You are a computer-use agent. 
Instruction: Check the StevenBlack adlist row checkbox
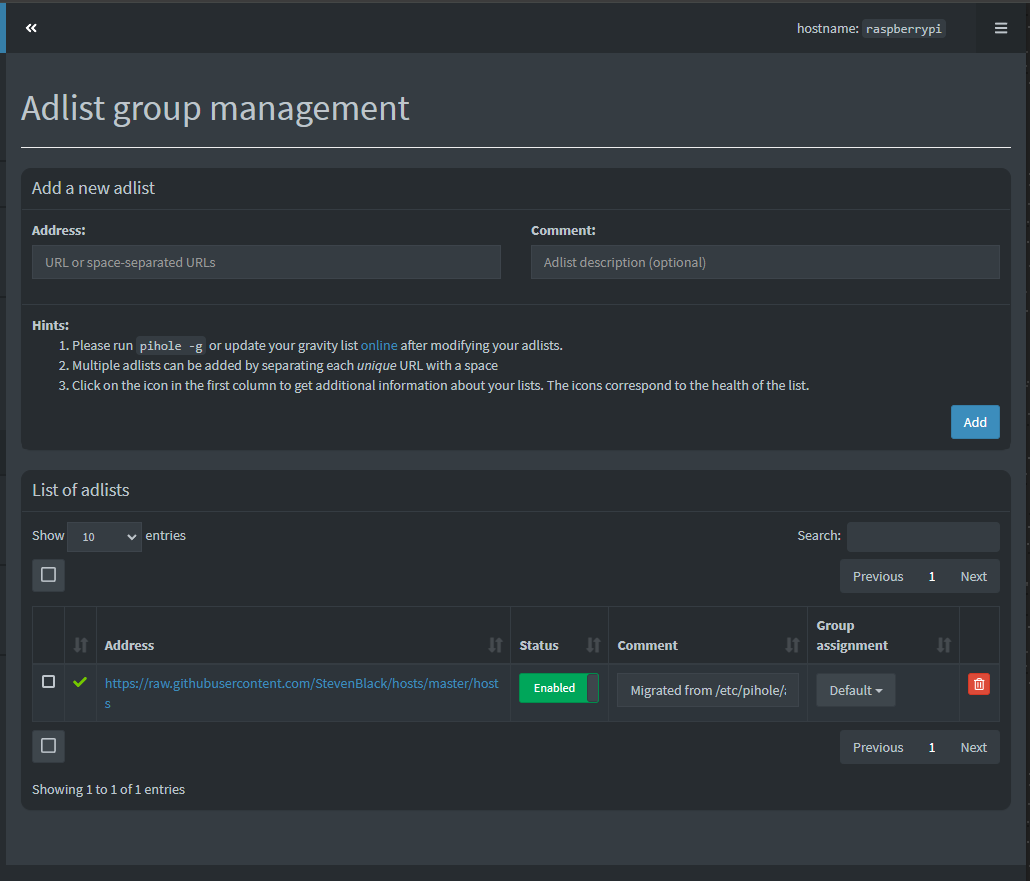[48, 681]
